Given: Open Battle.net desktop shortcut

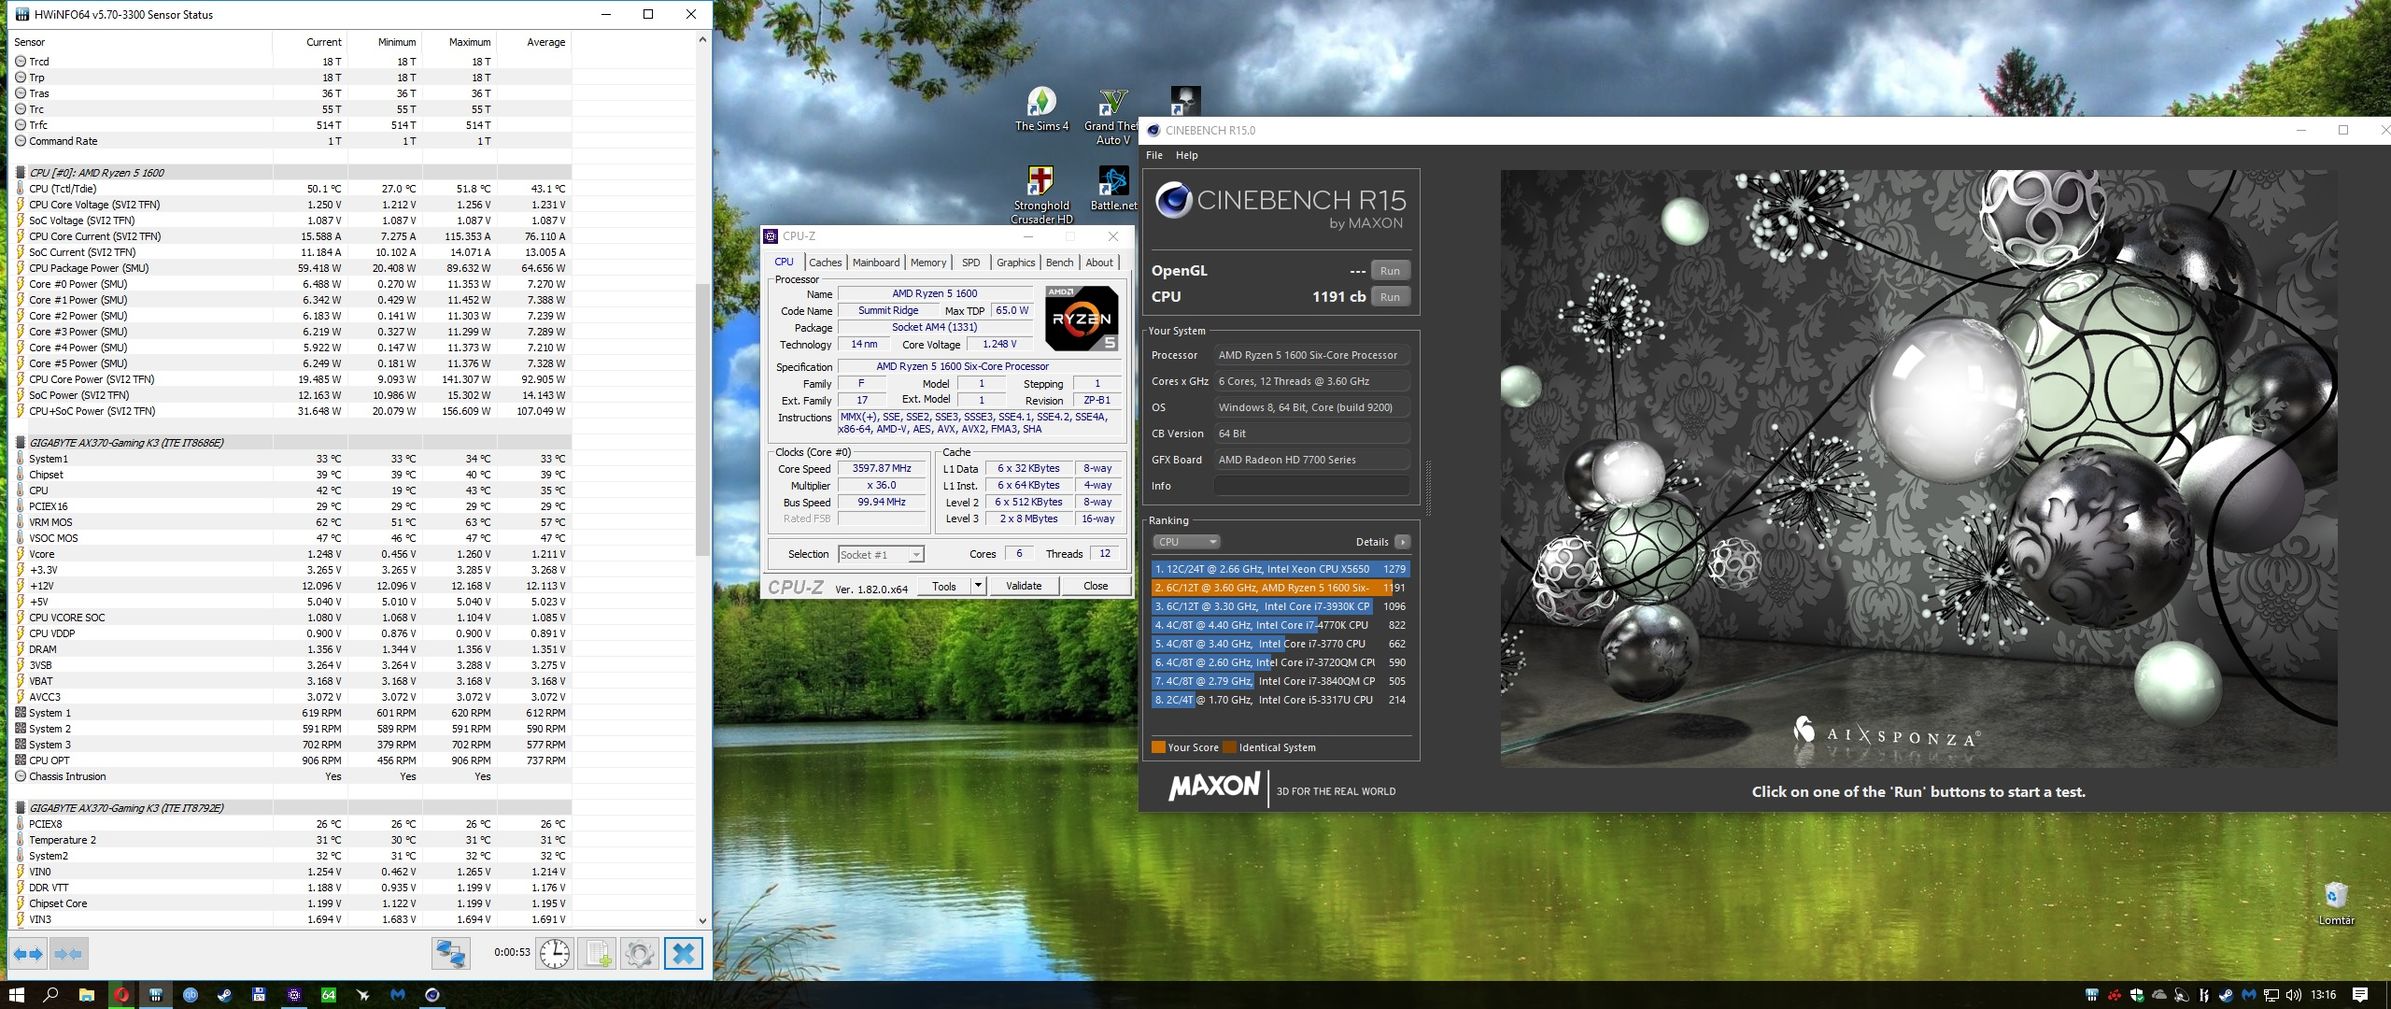Looking at the screenshot, I should tap(1113, 188).
